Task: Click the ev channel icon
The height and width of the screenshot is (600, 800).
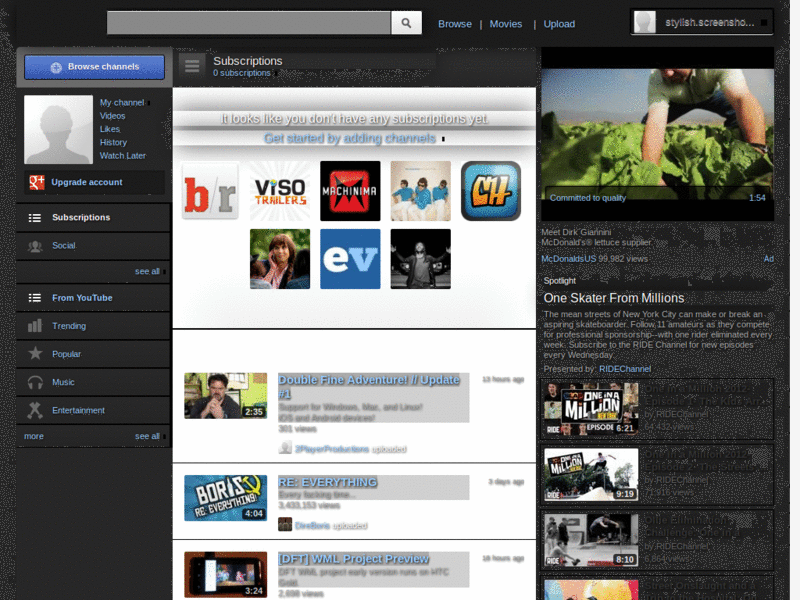Action: pos(350,259)
